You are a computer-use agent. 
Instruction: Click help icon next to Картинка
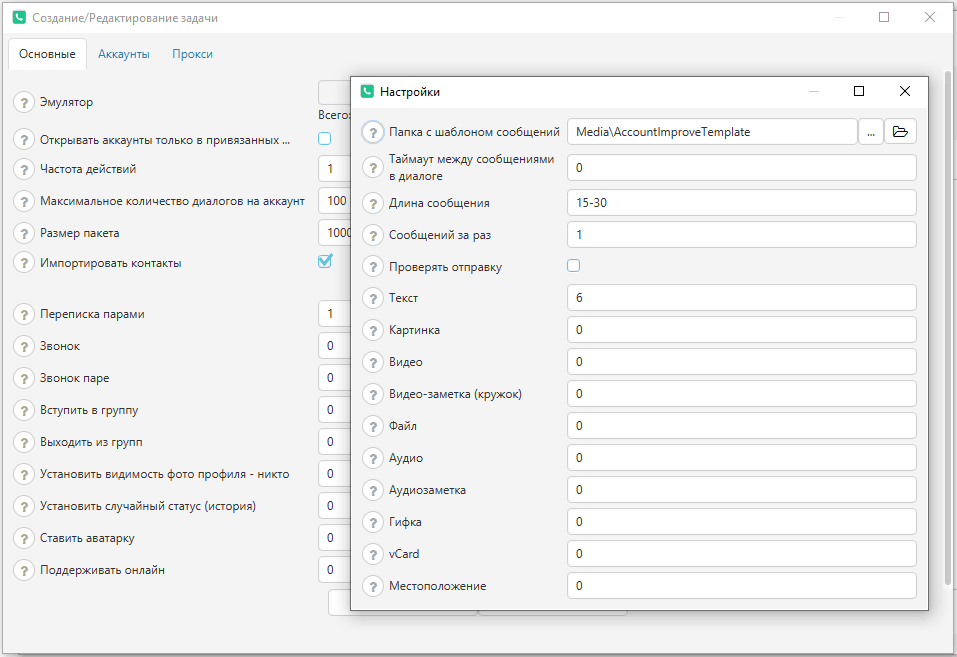pos(373,330)
